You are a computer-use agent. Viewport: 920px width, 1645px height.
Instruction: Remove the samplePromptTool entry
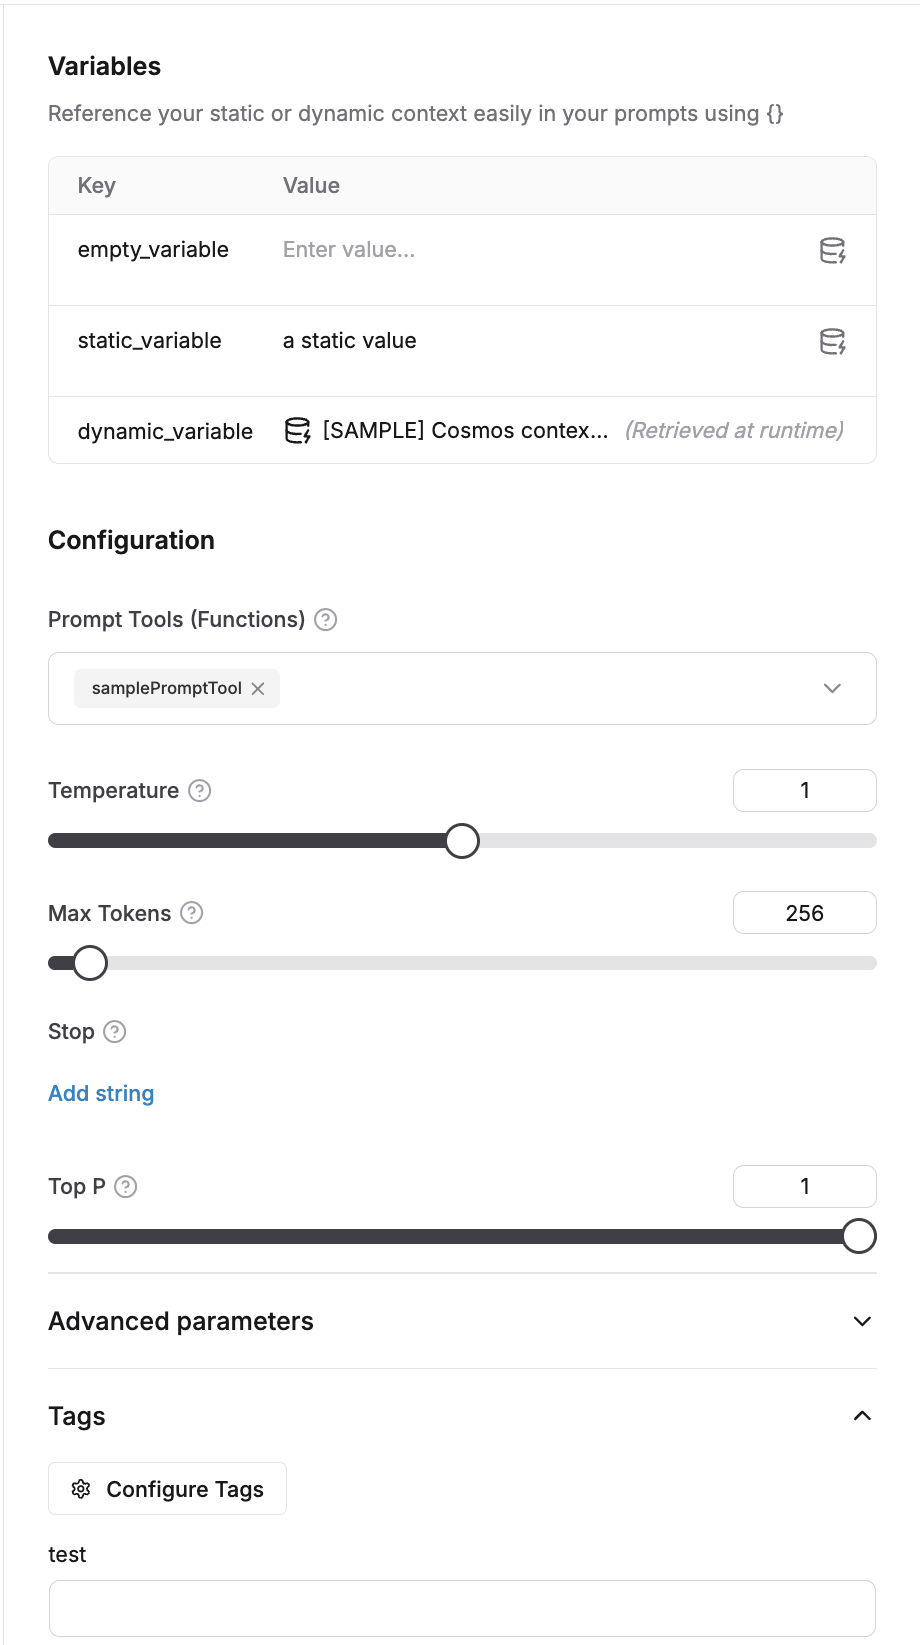(x=258, y=688)
